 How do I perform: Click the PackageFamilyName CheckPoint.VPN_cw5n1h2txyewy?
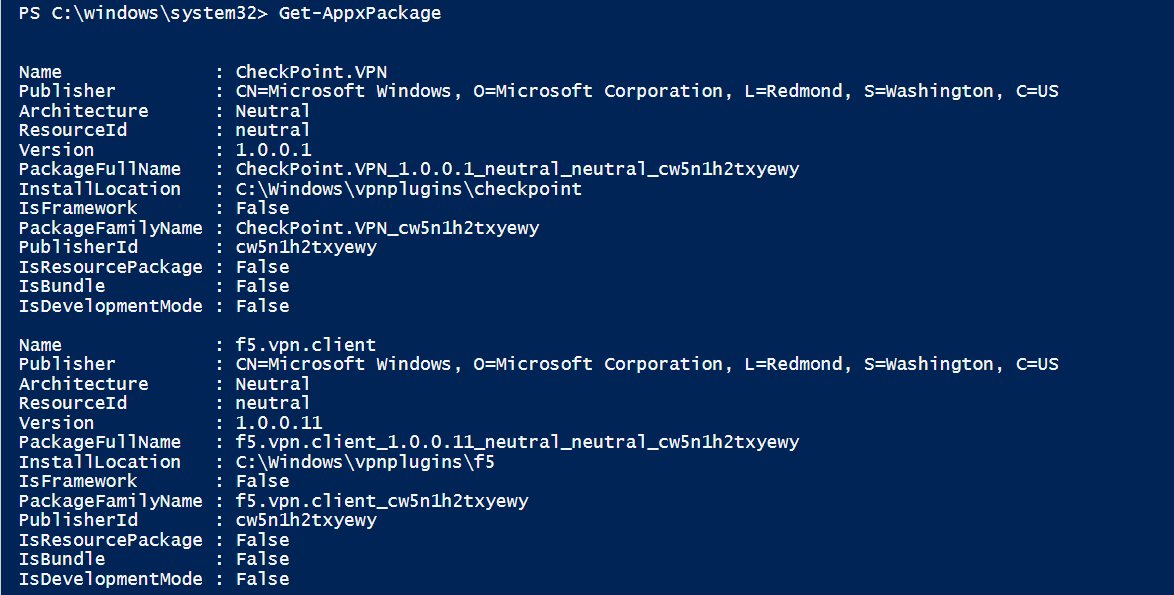pos(387,228)
